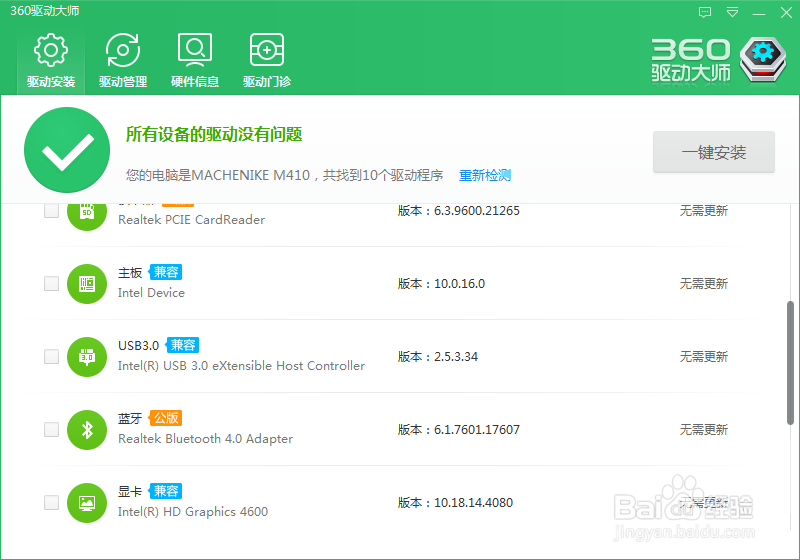
Task: Click 无需更新 in the CardReader row
Action: pyautogui.click(x=704, y=211)
